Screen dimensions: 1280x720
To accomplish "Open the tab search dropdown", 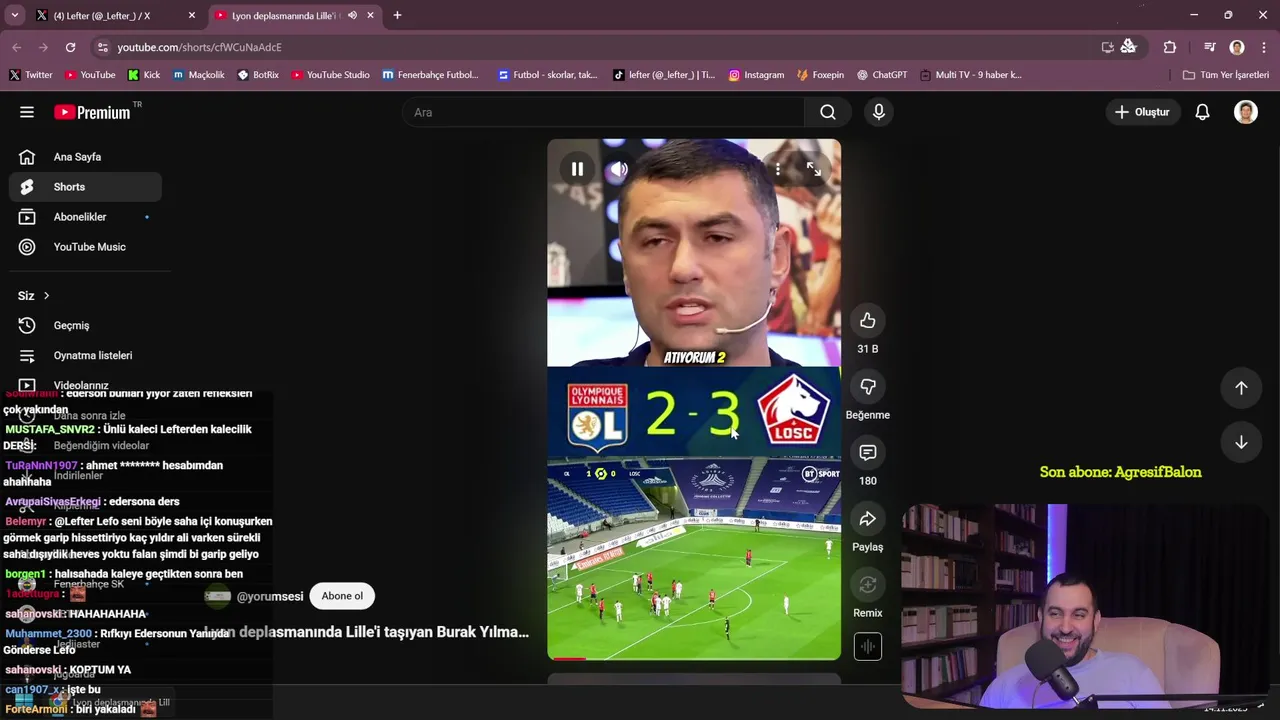I will (x=14, y=16).
